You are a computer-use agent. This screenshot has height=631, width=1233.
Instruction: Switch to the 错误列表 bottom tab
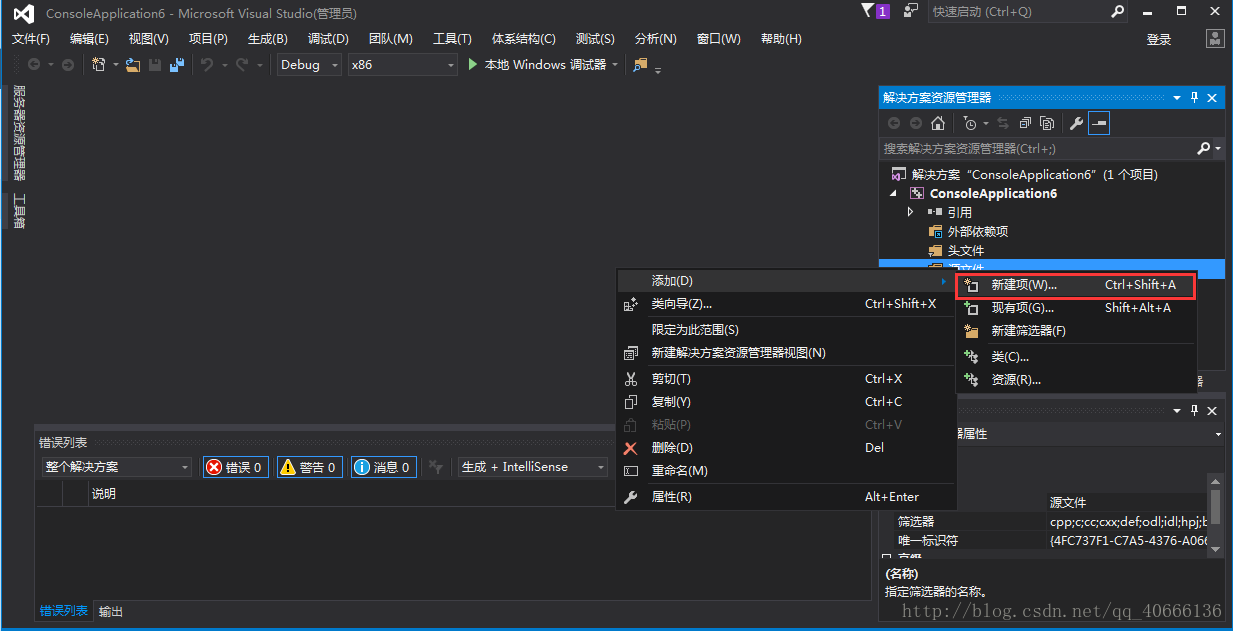[x=64, y=611]
